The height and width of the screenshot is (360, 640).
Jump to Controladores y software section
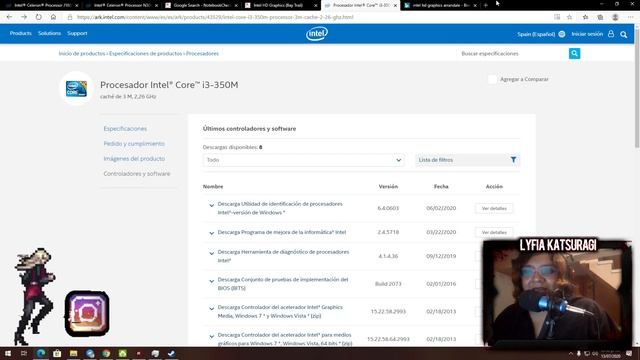pyautogui.click(x=137, y=173)
